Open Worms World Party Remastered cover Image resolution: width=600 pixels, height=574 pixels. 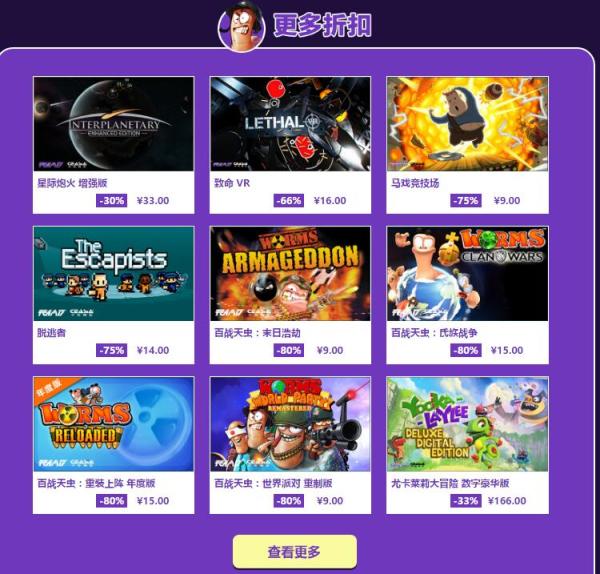tap(290, 424)
